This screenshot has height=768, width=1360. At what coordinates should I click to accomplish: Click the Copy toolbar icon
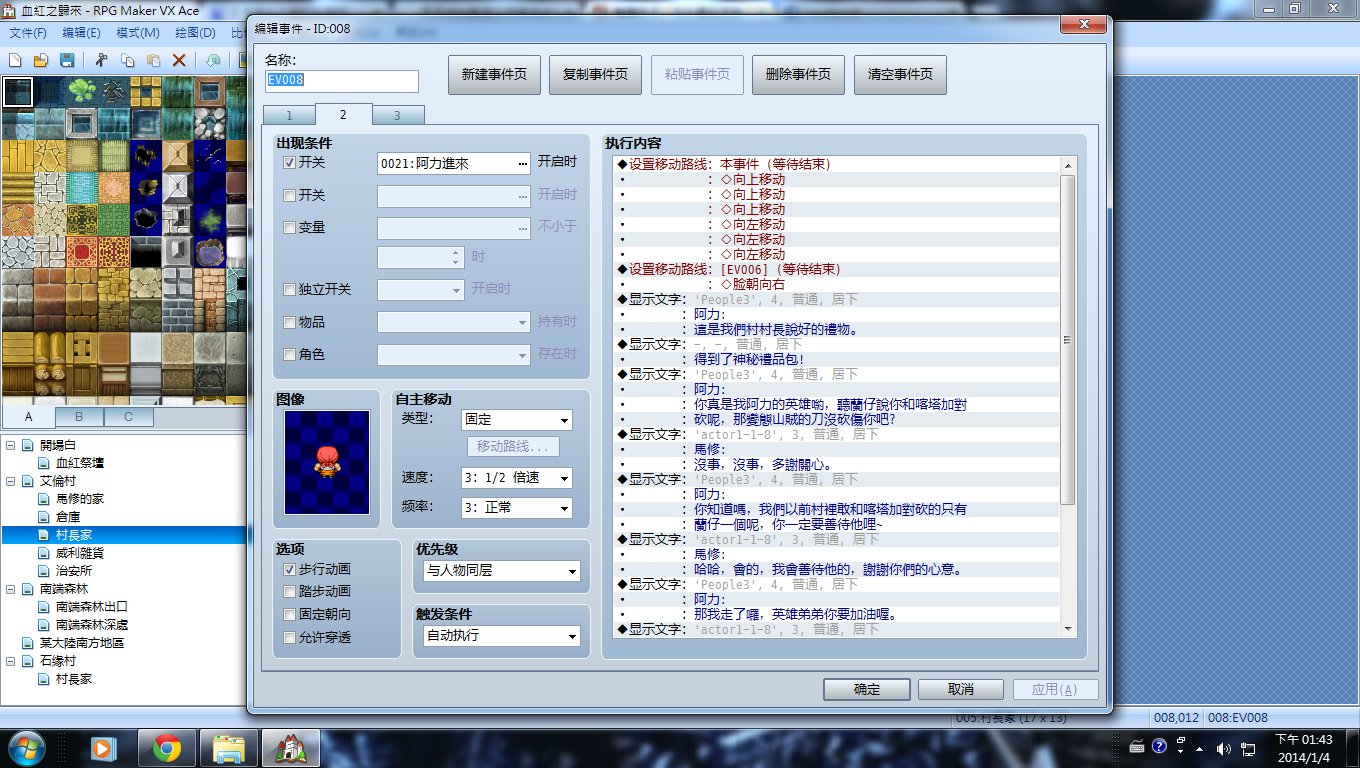point(128,60)
